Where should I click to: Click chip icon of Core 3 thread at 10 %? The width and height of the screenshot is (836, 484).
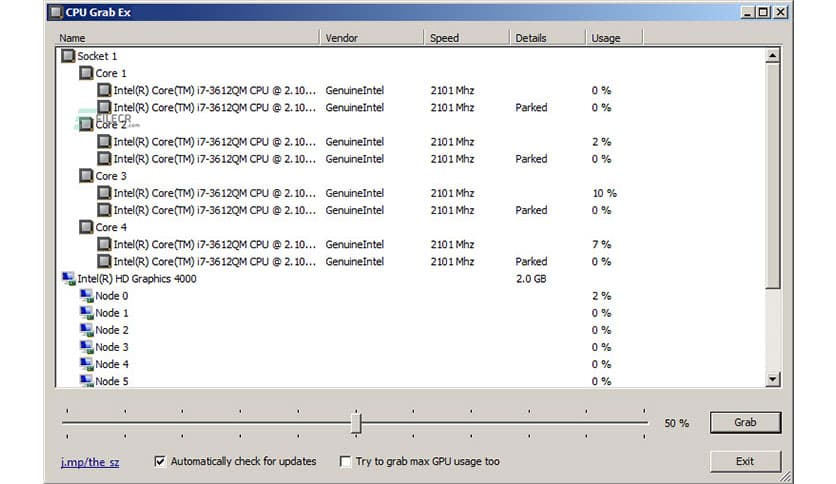coord(104,193)
